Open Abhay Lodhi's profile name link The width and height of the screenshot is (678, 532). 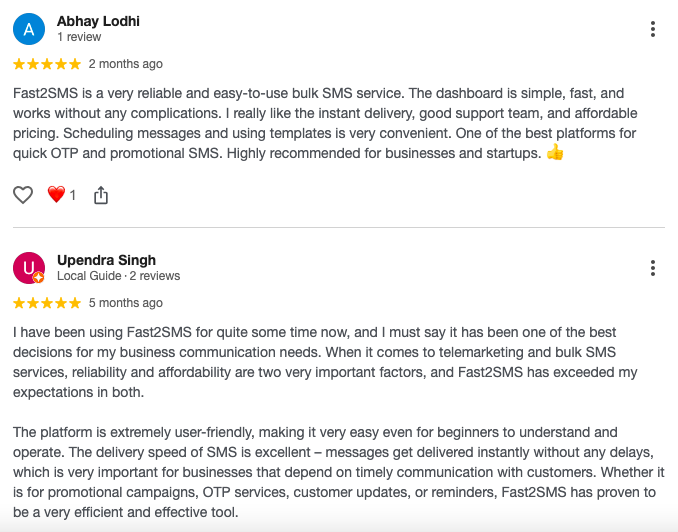pos(98,21)
